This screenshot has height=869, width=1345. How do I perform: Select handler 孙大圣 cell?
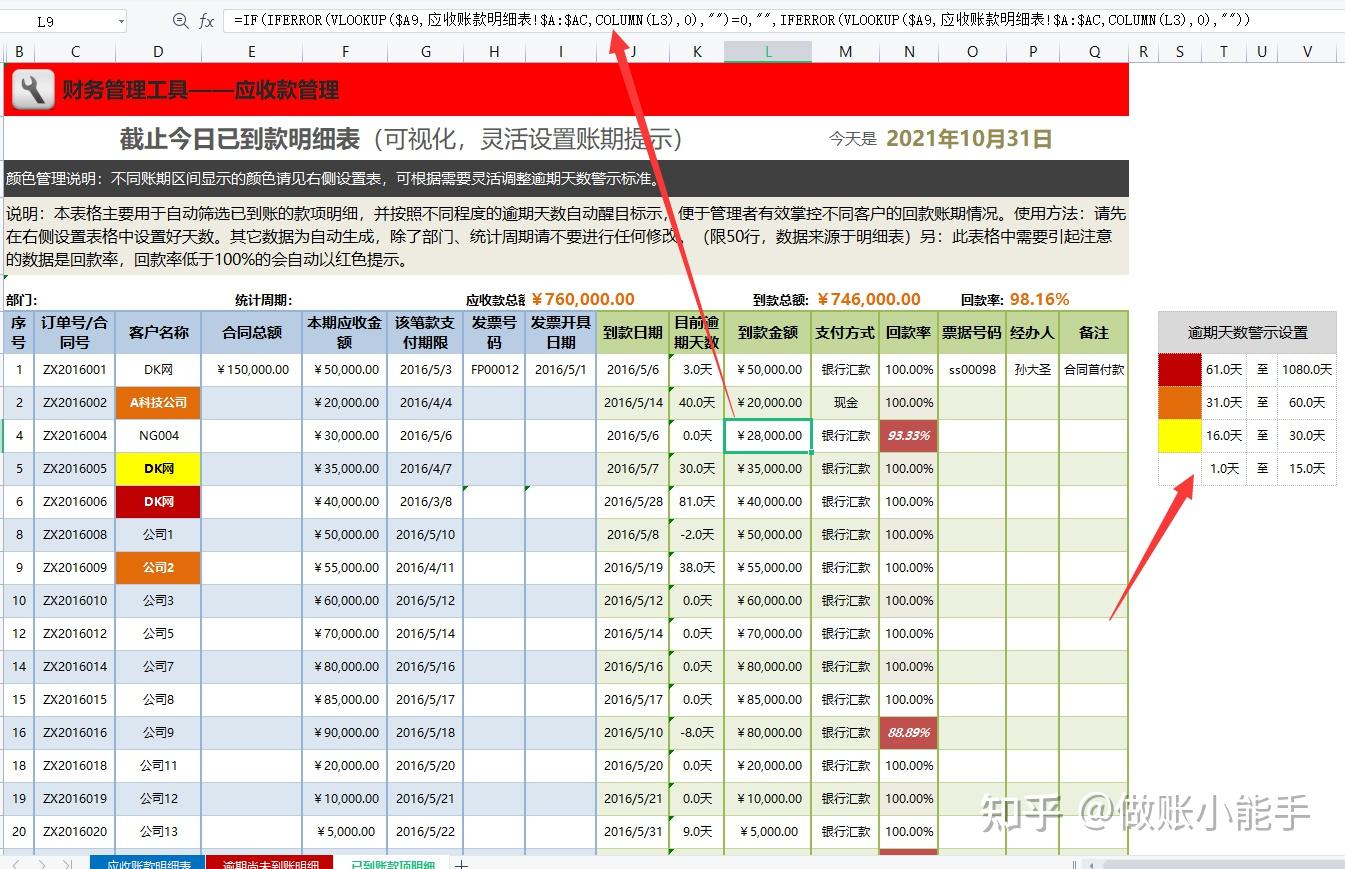click(x=1032, y=370)
